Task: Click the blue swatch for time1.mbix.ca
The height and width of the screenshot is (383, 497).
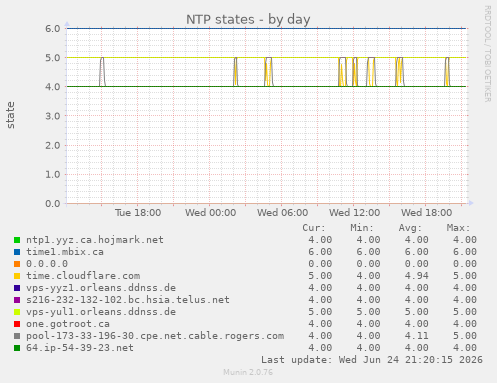Action: pyautogui.click(x=17, y=252)
